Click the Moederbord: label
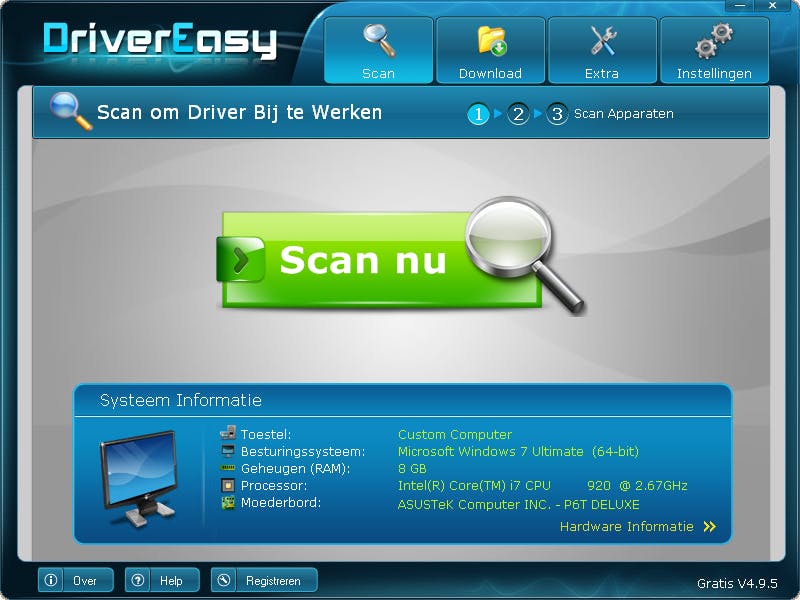Viewport: 800px width, 600px height. 281,503
